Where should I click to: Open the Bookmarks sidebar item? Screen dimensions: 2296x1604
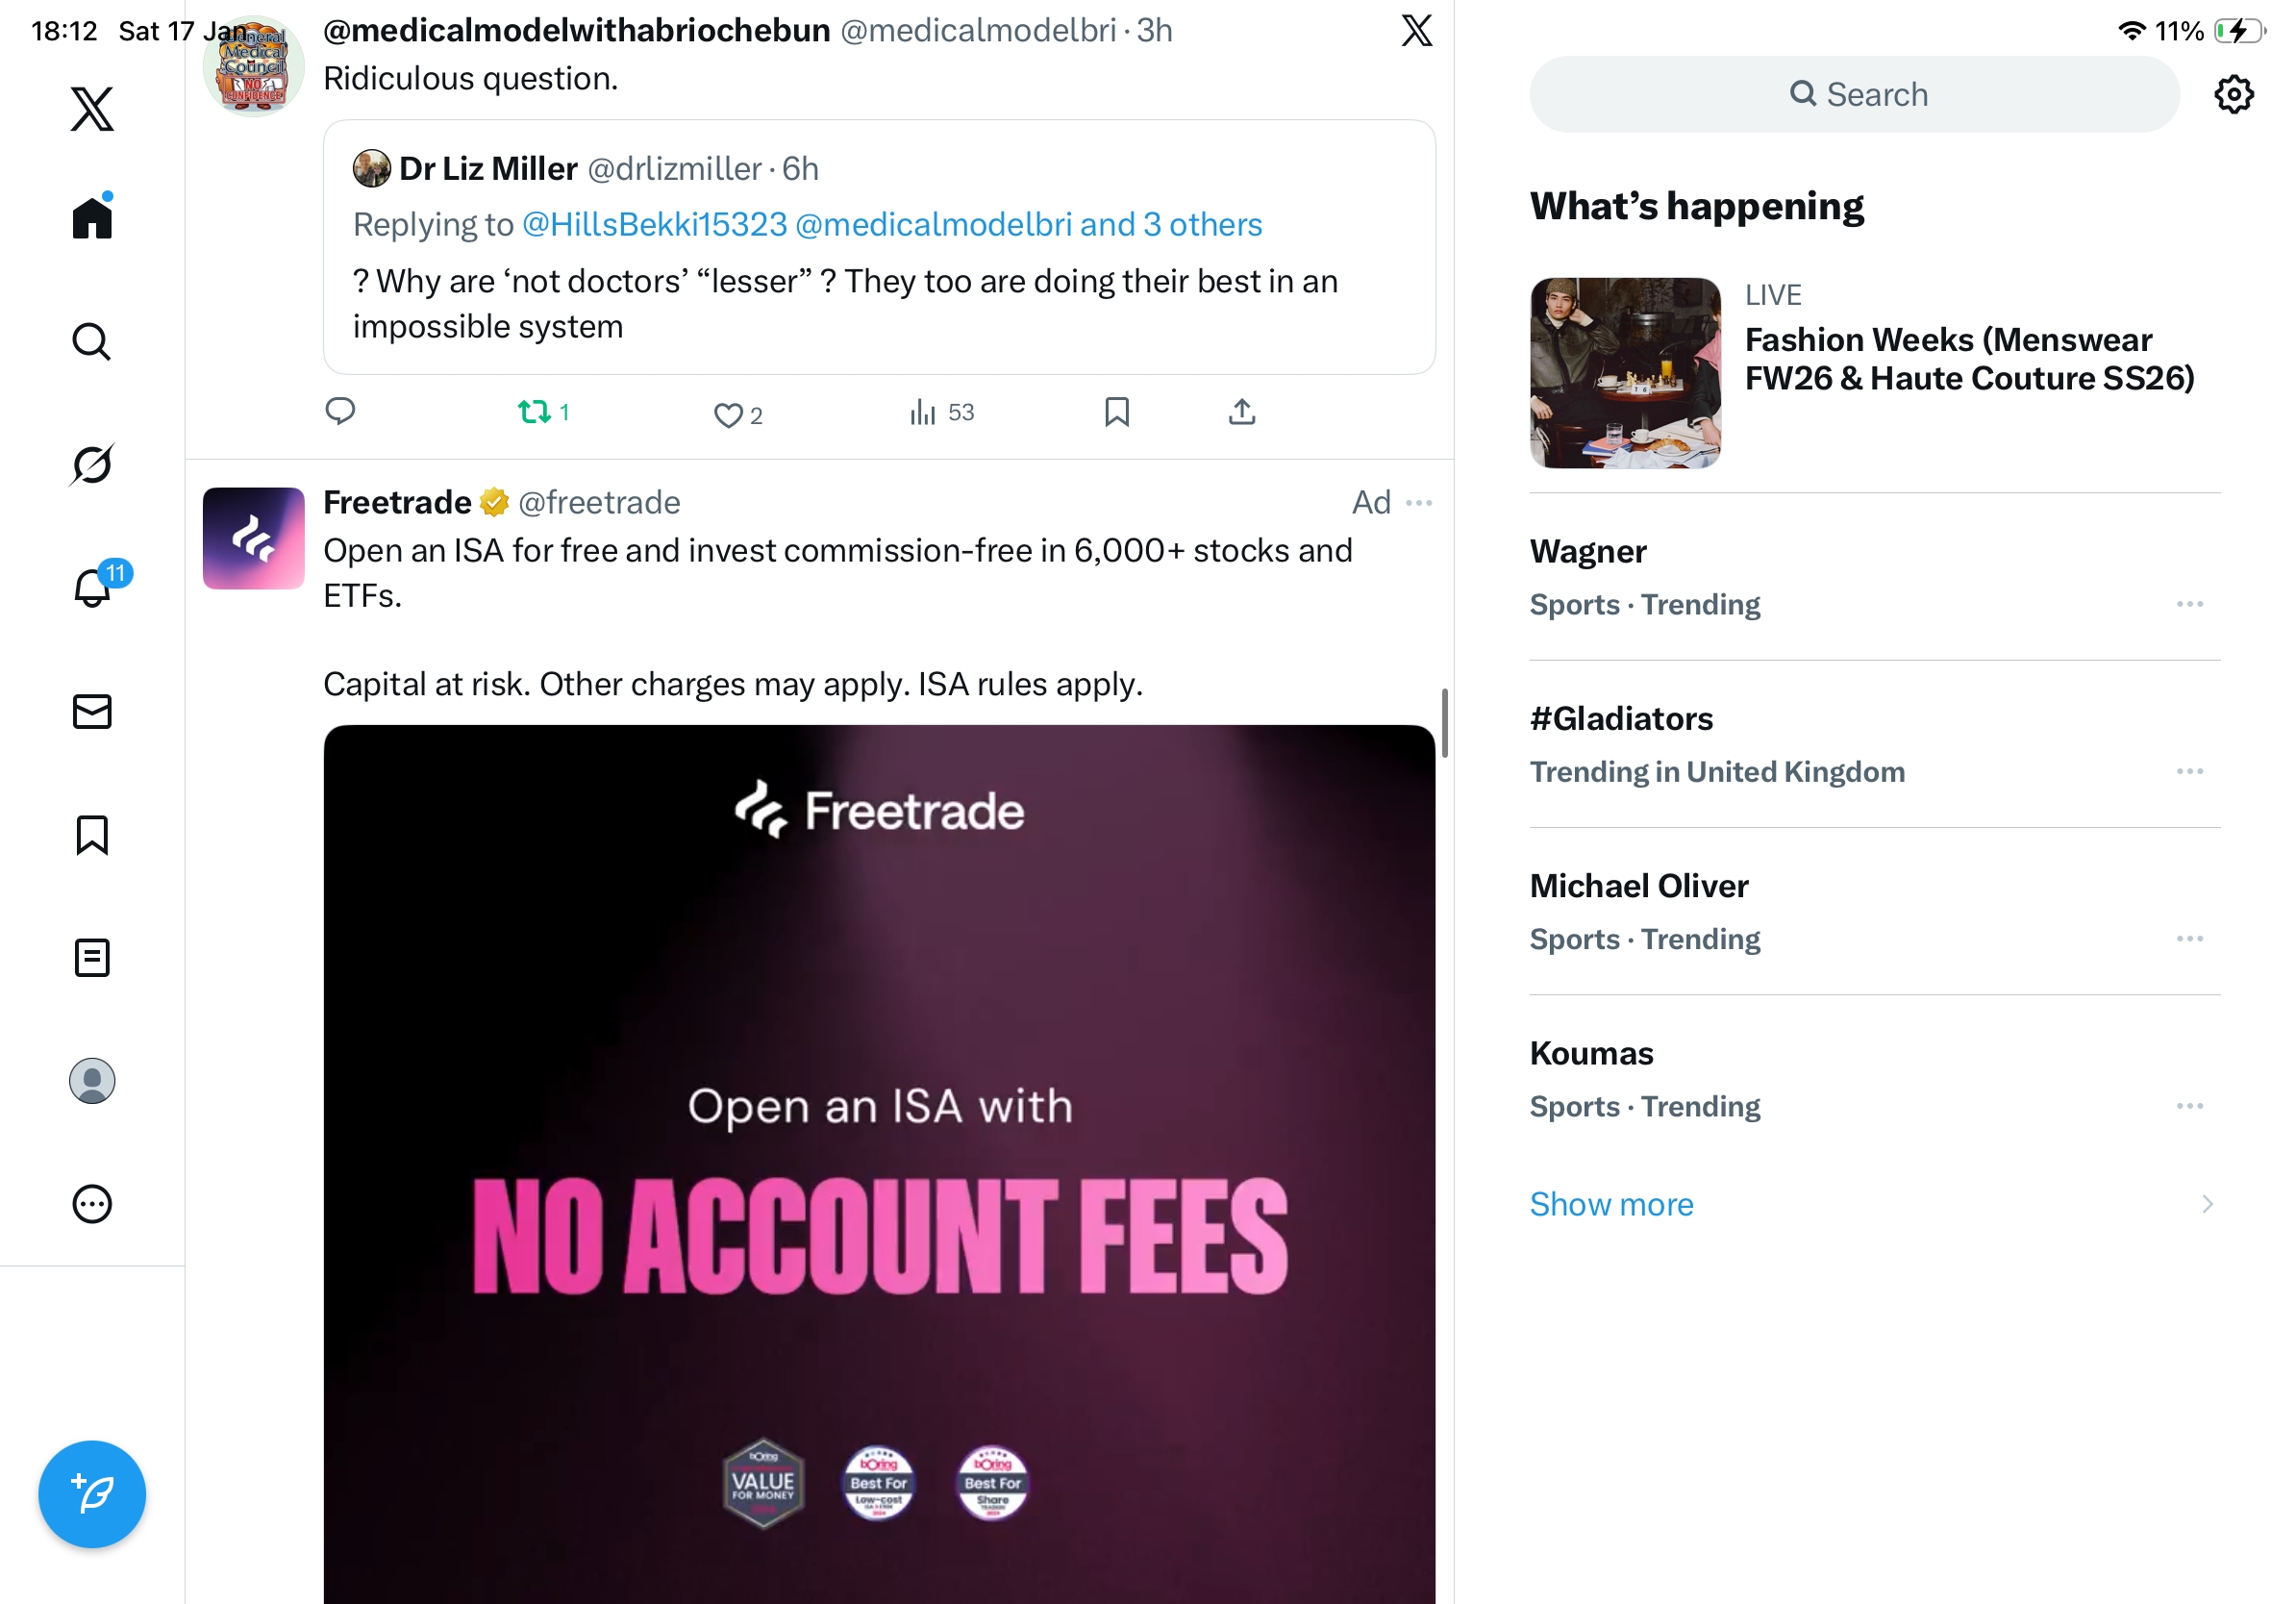(92, 835)
